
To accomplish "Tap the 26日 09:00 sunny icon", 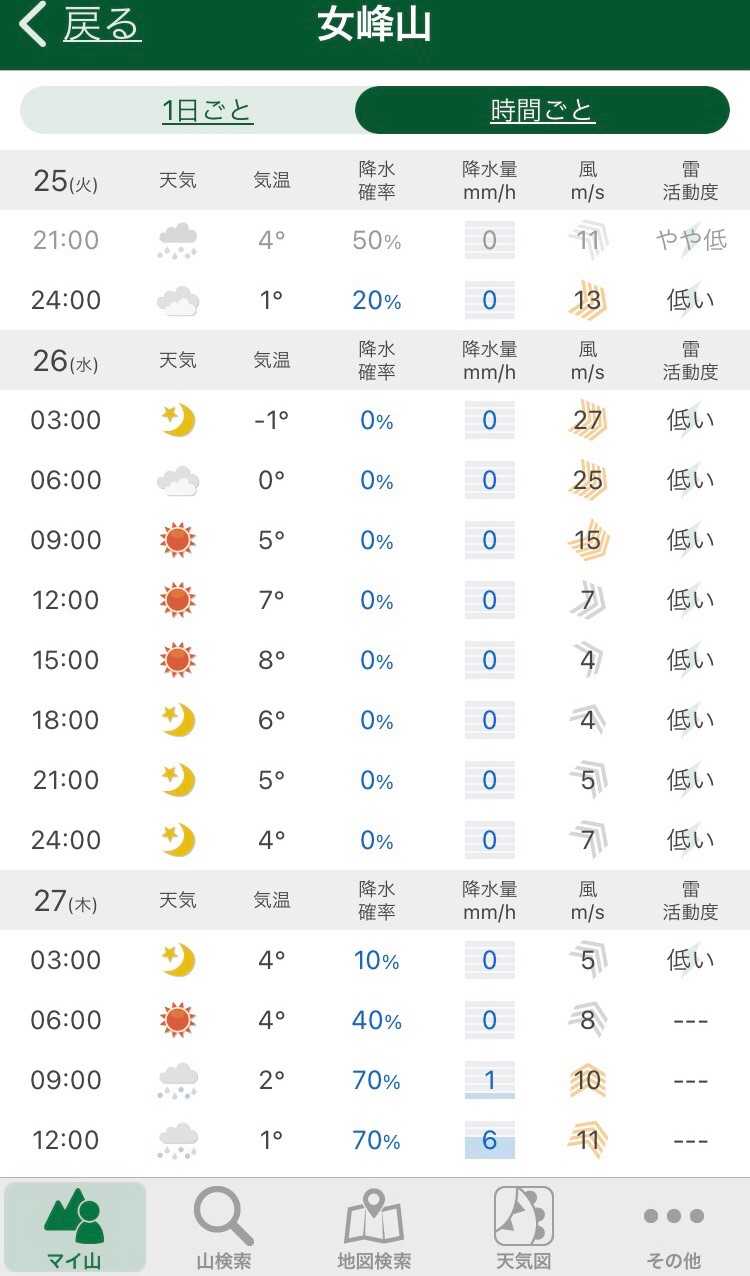I will [x=178, y=540].
